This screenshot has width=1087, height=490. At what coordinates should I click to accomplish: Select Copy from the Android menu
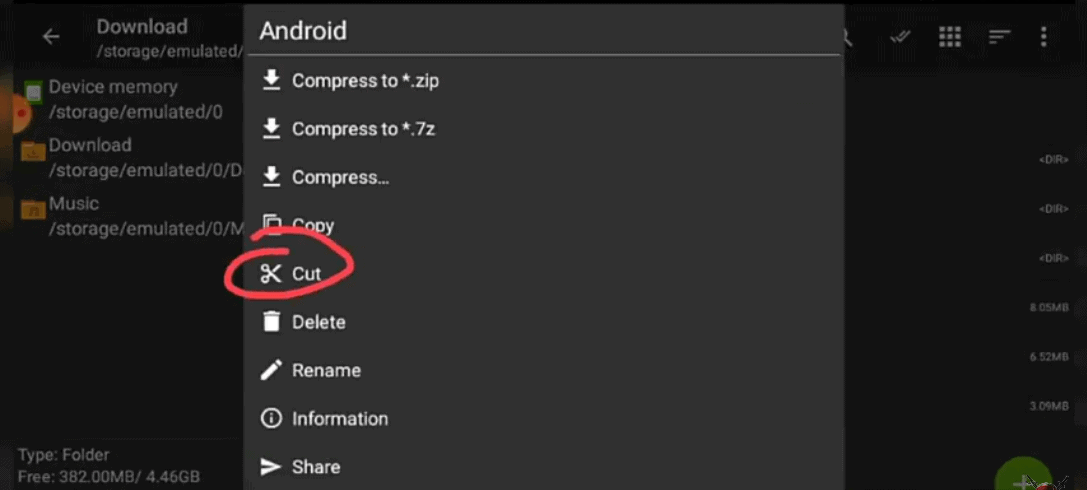tap(544, 226)
